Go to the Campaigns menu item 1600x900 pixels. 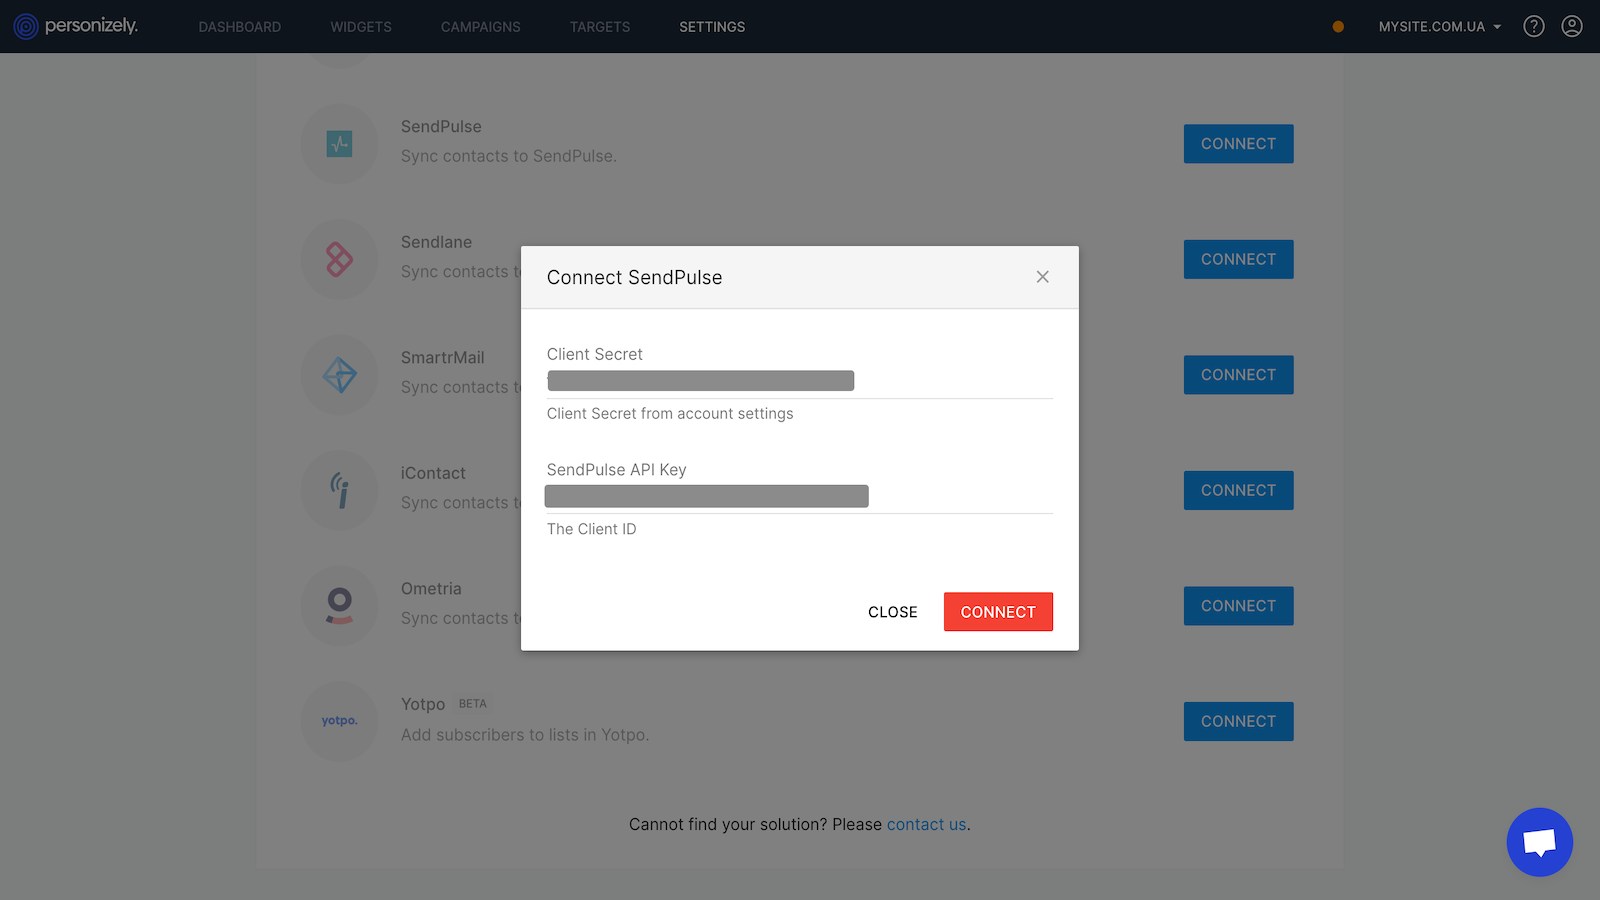(x=480, y=27)
